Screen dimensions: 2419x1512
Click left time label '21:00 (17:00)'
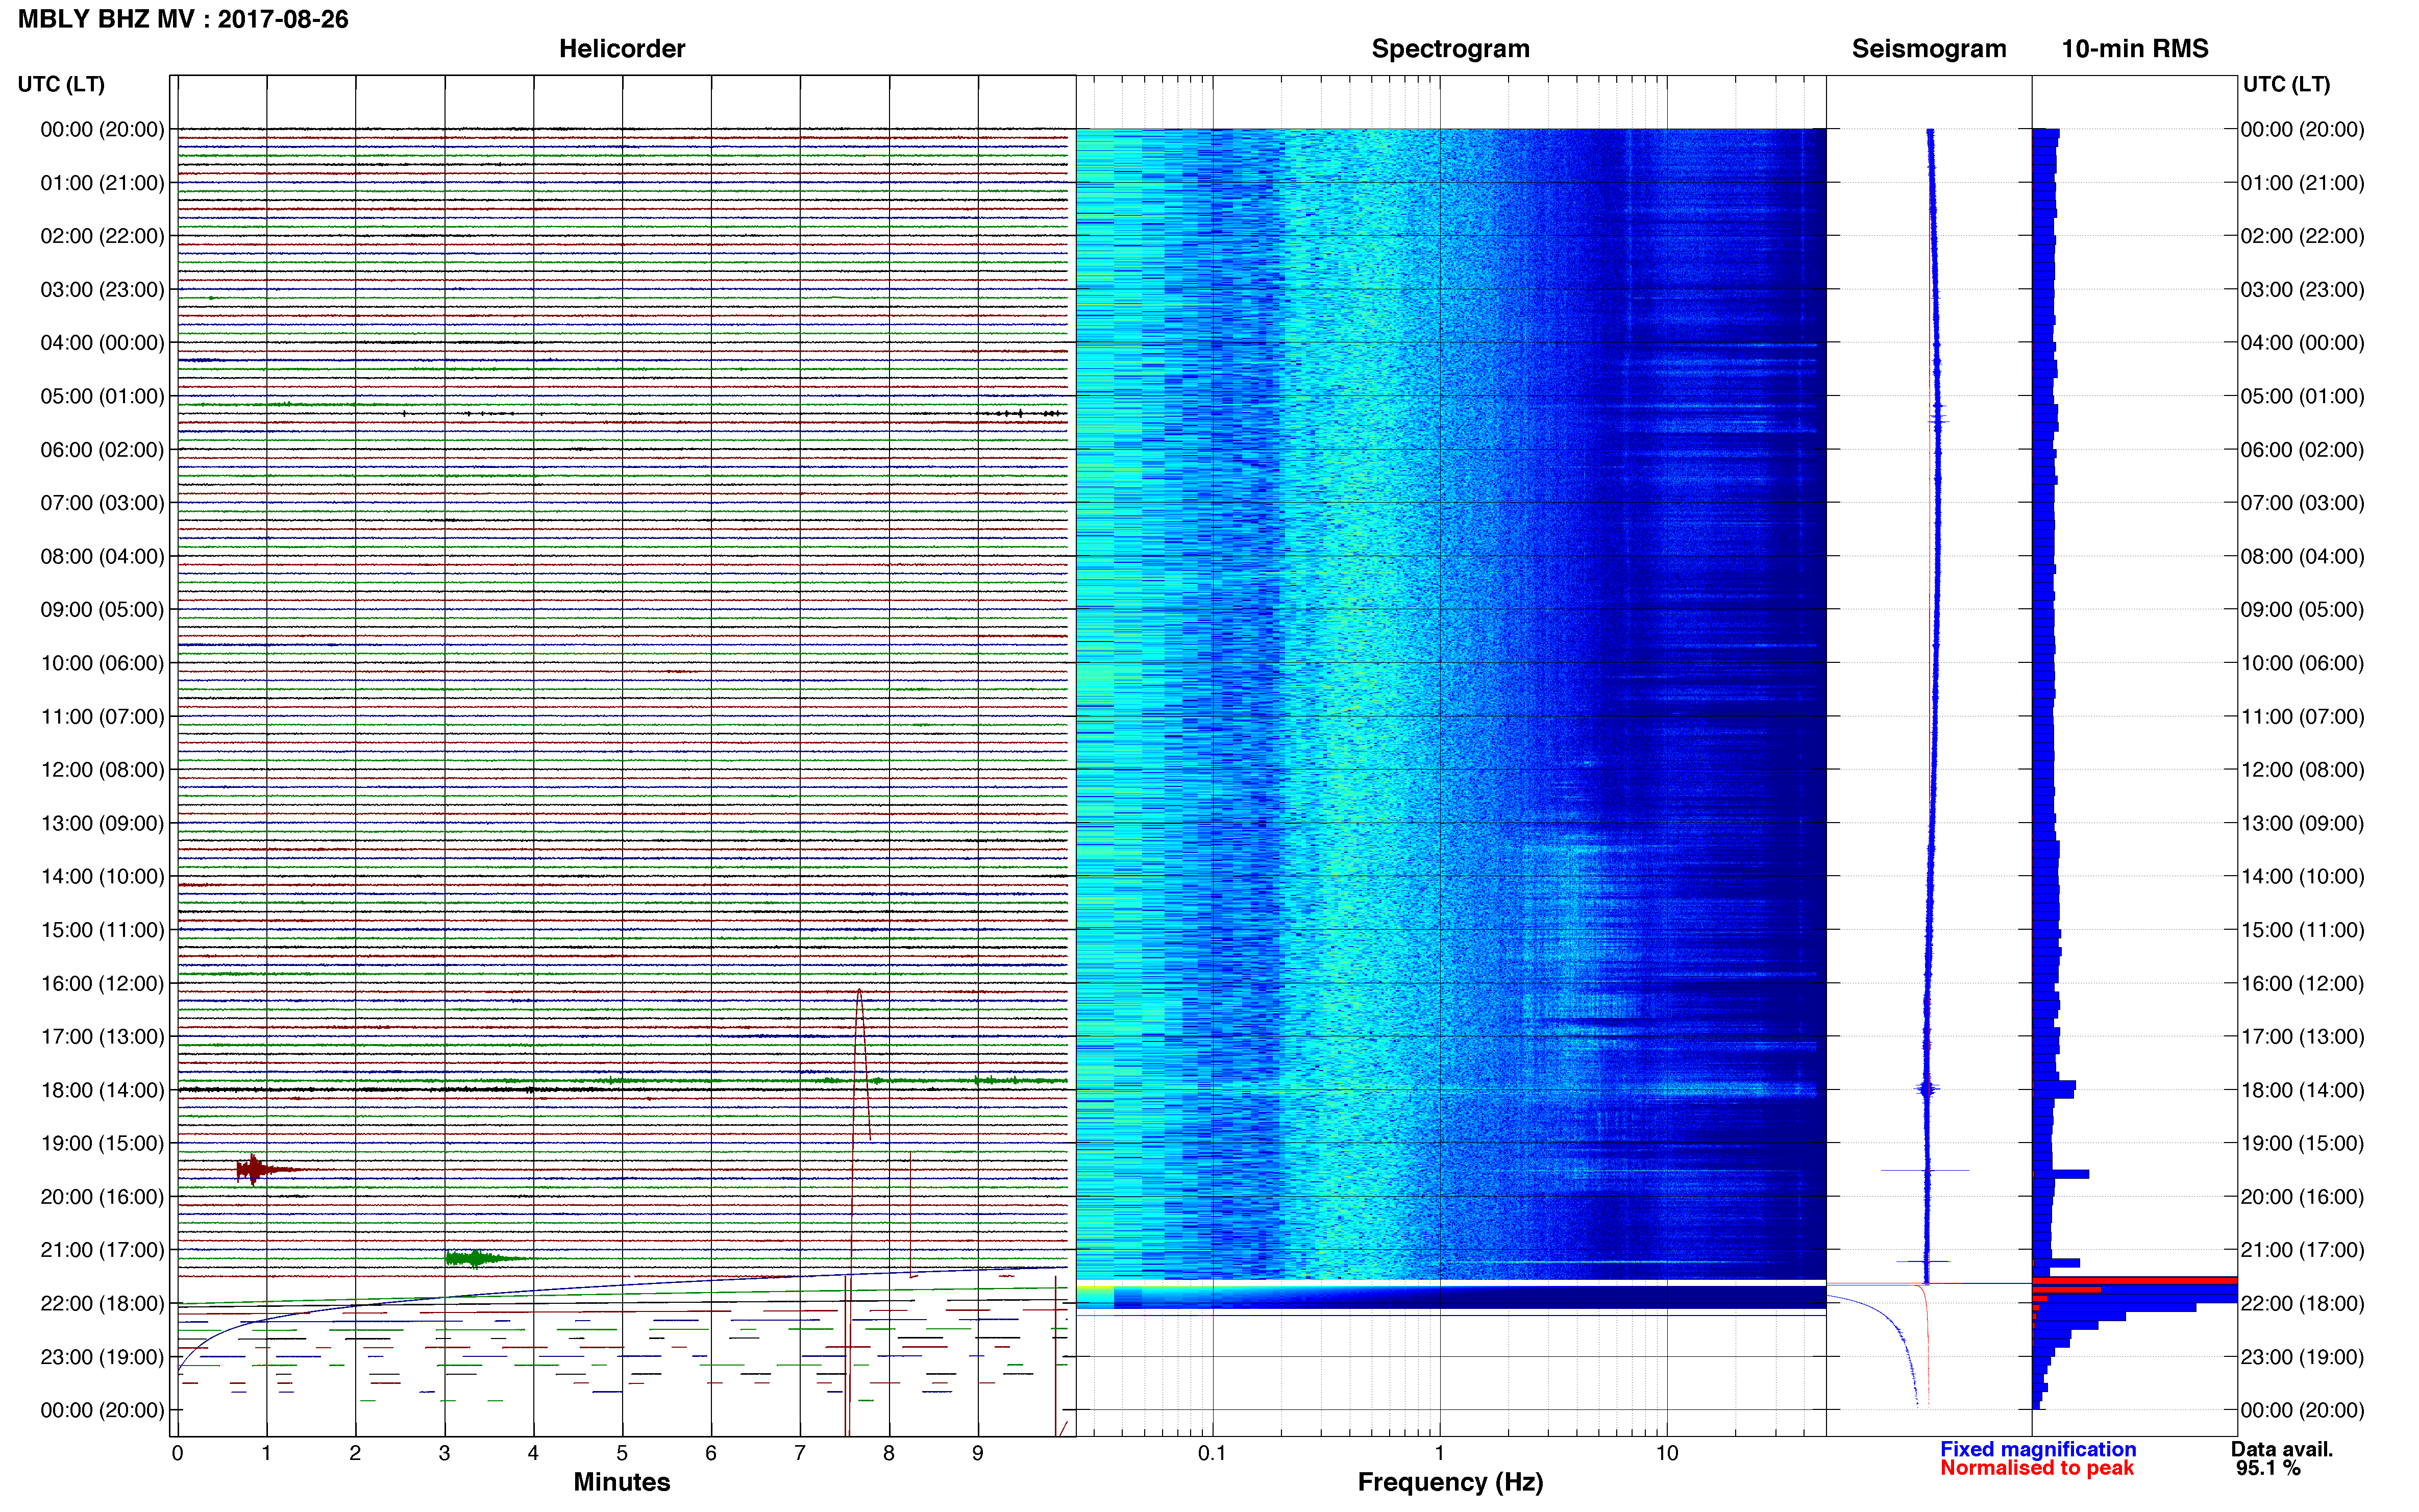click(x=102, y=1250)
